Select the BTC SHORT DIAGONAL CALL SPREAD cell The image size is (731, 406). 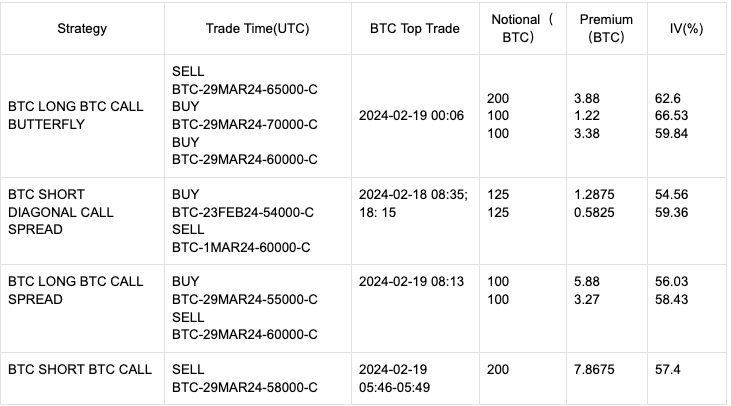61,211
